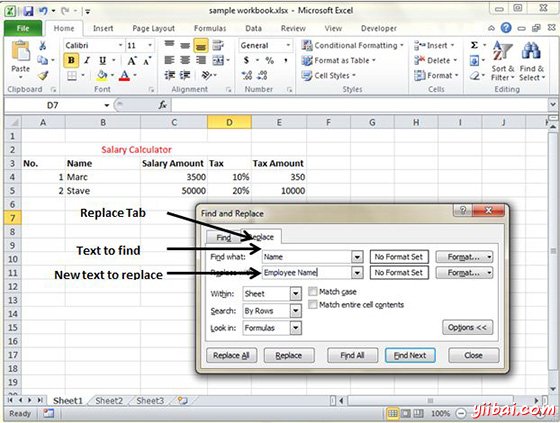Viewport: 560px width, 423px height.
Task: Open Sort & Filter menu
Action: point(502,61)
